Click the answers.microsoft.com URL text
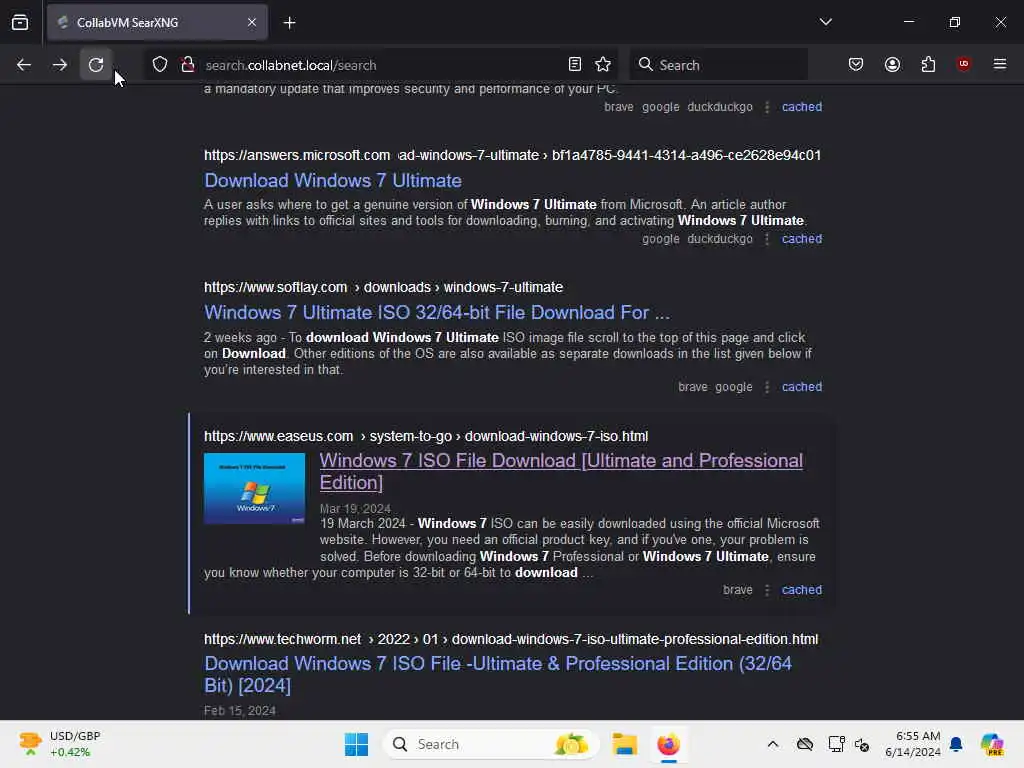The image size is (1024, 768). coord(297,155)
